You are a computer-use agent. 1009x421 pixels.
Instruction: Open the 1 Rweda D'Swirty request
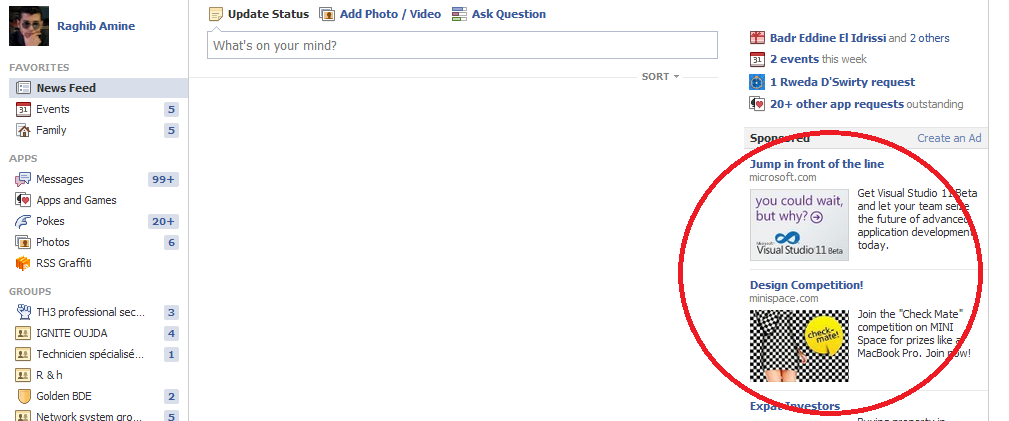pos(842,82)
